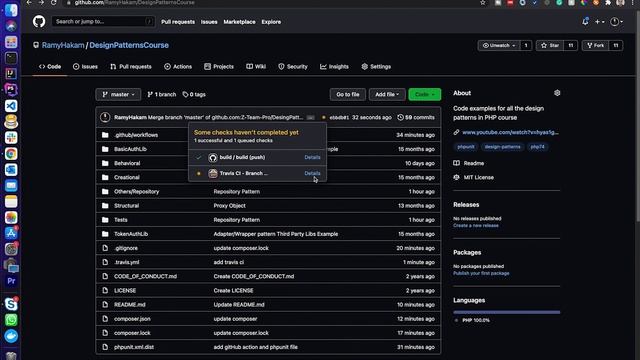The height and width of the screenshot is (360, 640).
Task: Click Create a new release
Action: click(476, 225)
